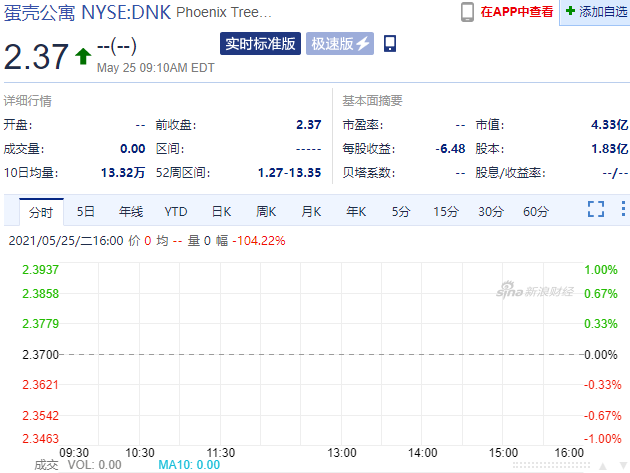Image resolution: width=630 pixels, height=473 pixels.
Task: Click the -1.00% percent axis label
Action: [x=602, y=438]
